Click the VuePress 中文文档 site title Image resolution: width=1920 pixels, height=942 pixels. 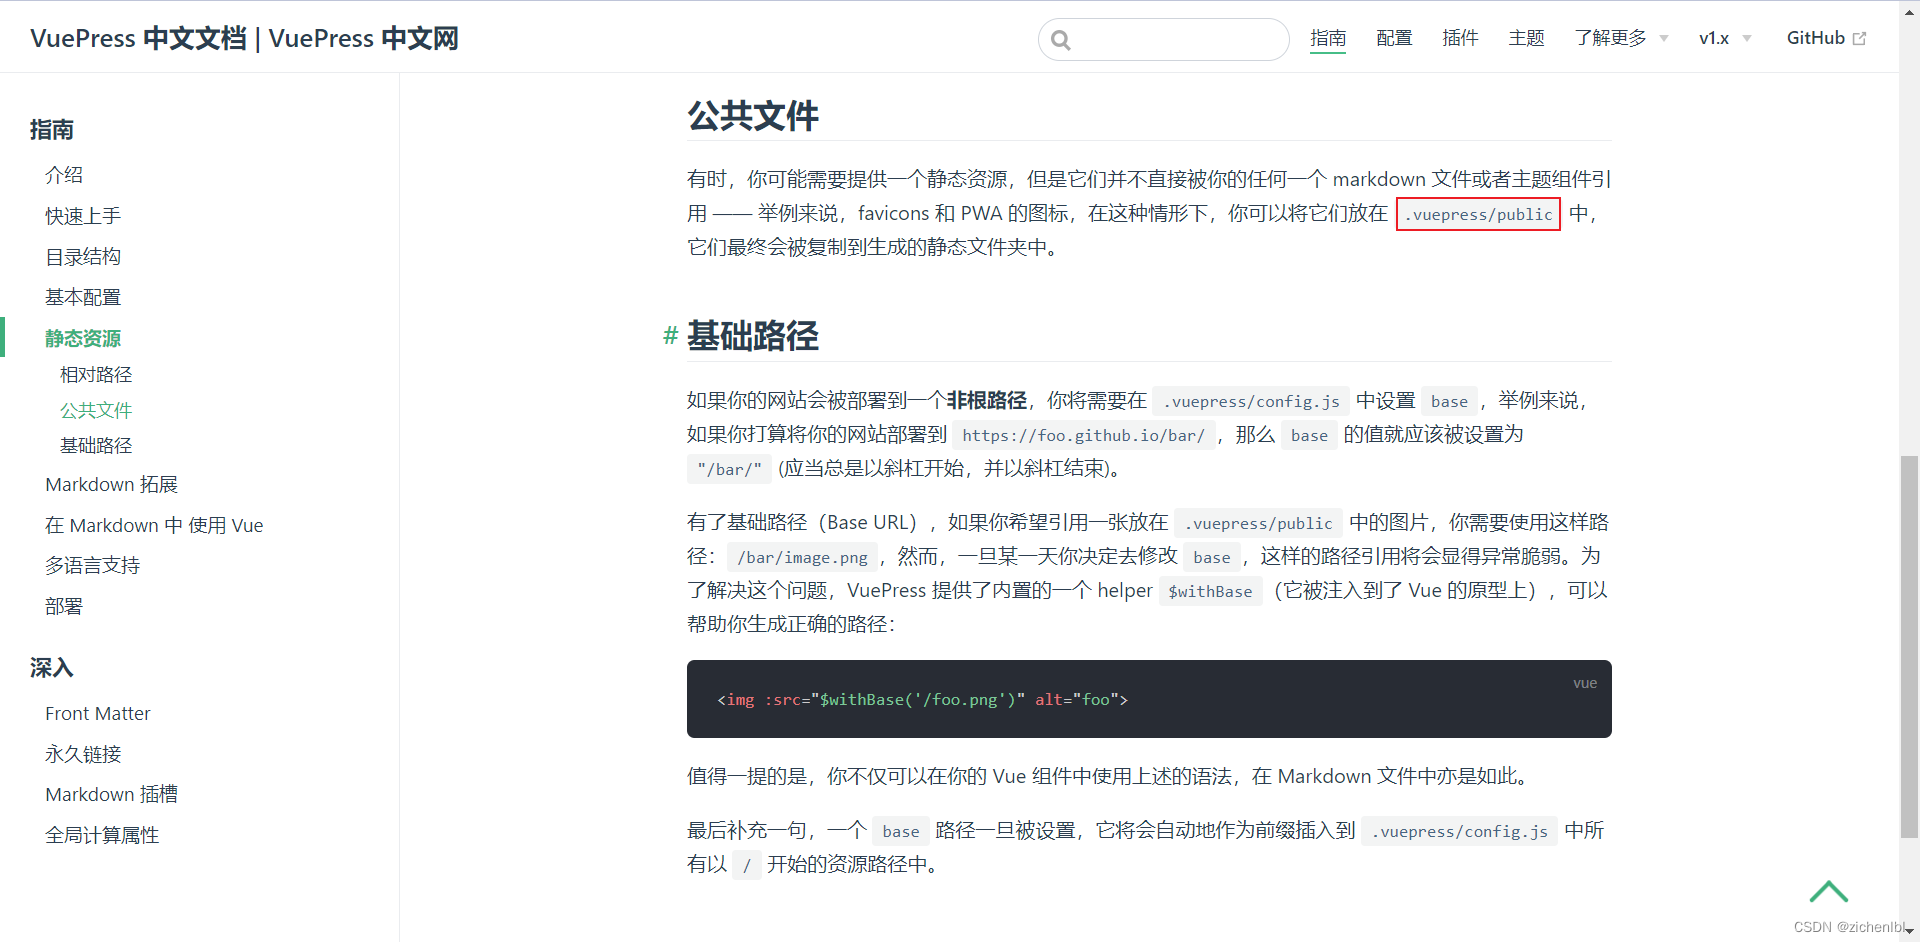coord(244,38)
